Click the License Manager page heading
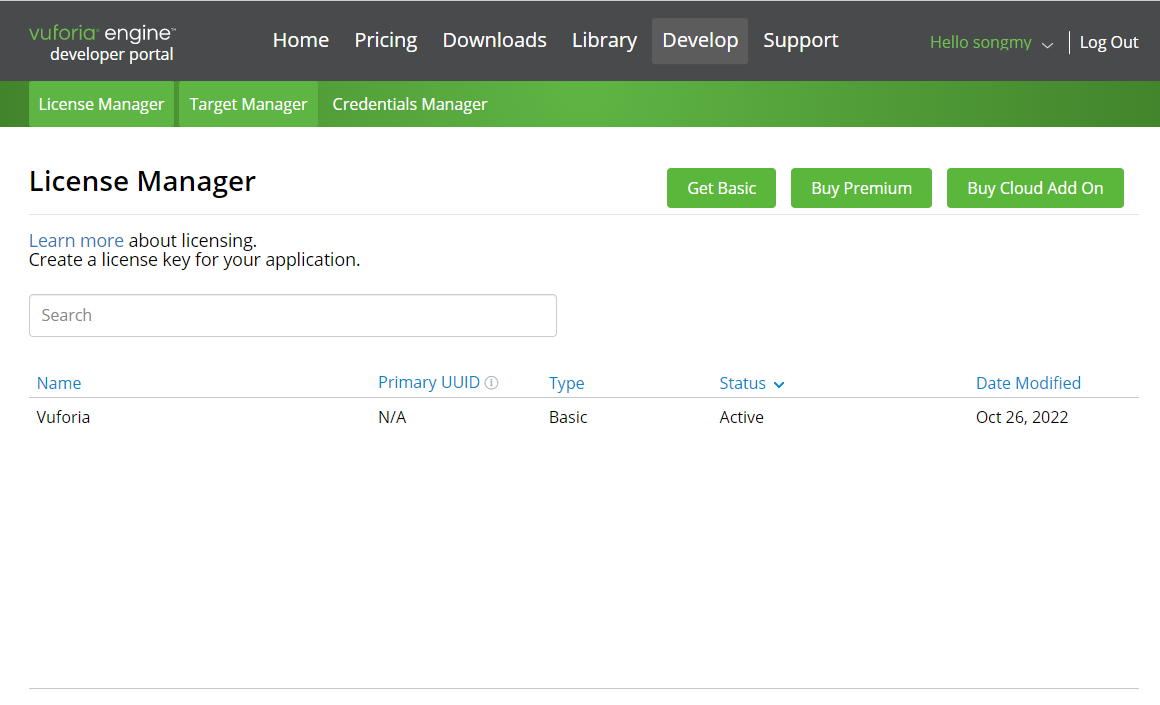Screen dimensions: 1160x705 click(x=142, y=181)
